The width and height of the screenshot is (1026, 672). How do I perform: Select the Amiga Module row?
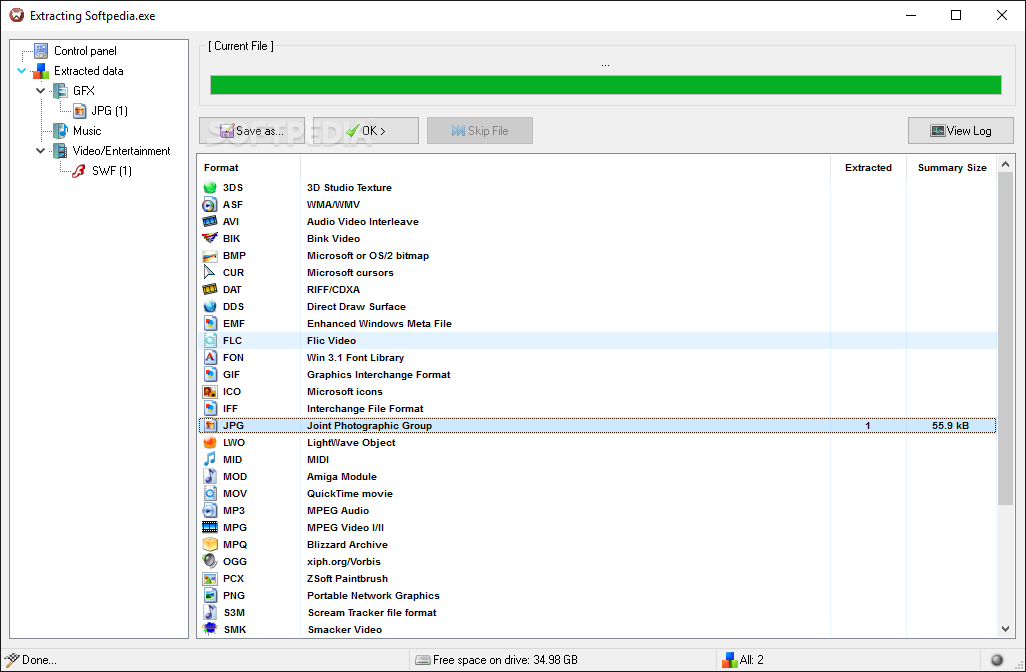[x=597, y=476]
